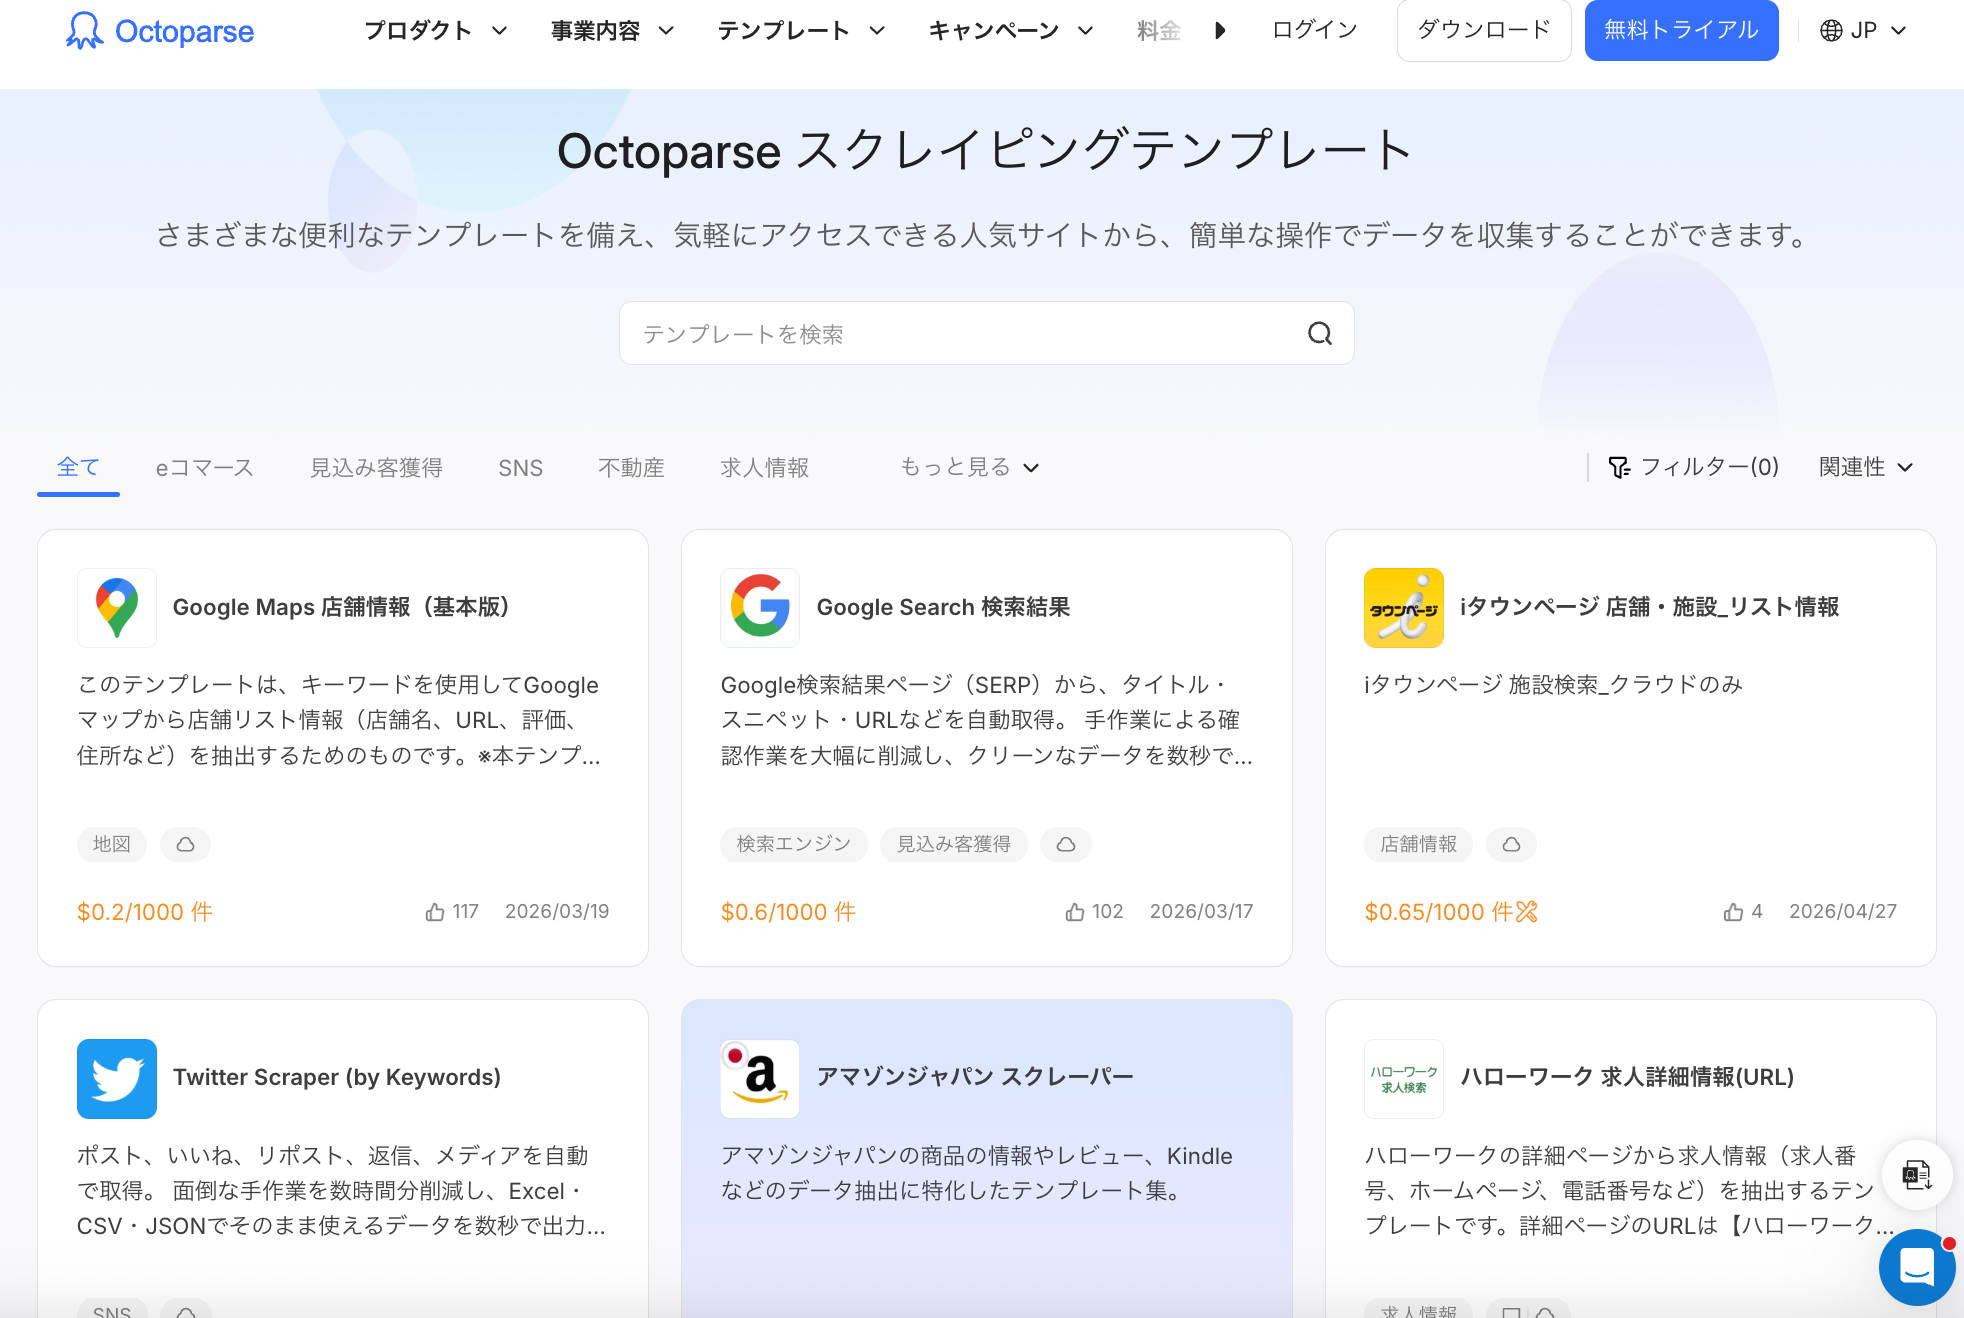Screen dimensions: 1964x1318
Task: Click the floating document icon button
Action: pyautogui.click(x=1917, y=1175)
